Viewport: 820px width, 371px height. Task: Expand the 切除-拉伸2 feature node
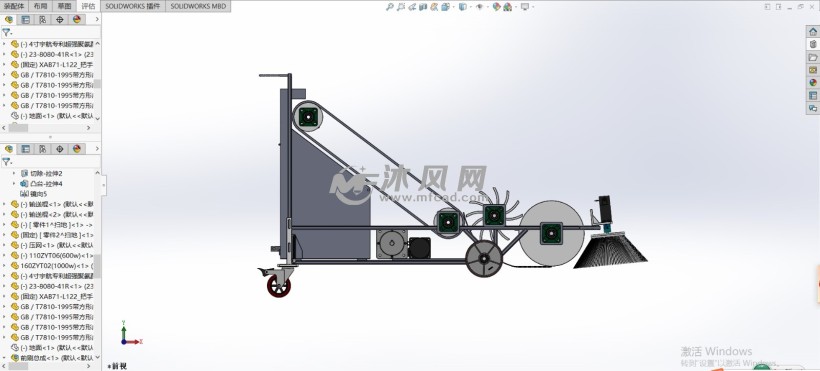click(x=14, y=173)
